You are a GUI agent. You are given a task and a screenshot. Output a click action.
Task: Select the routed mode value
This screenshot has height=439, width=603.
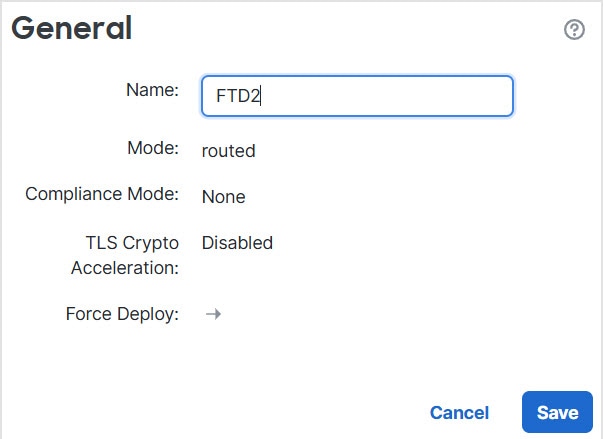click(x=228, y=151)
